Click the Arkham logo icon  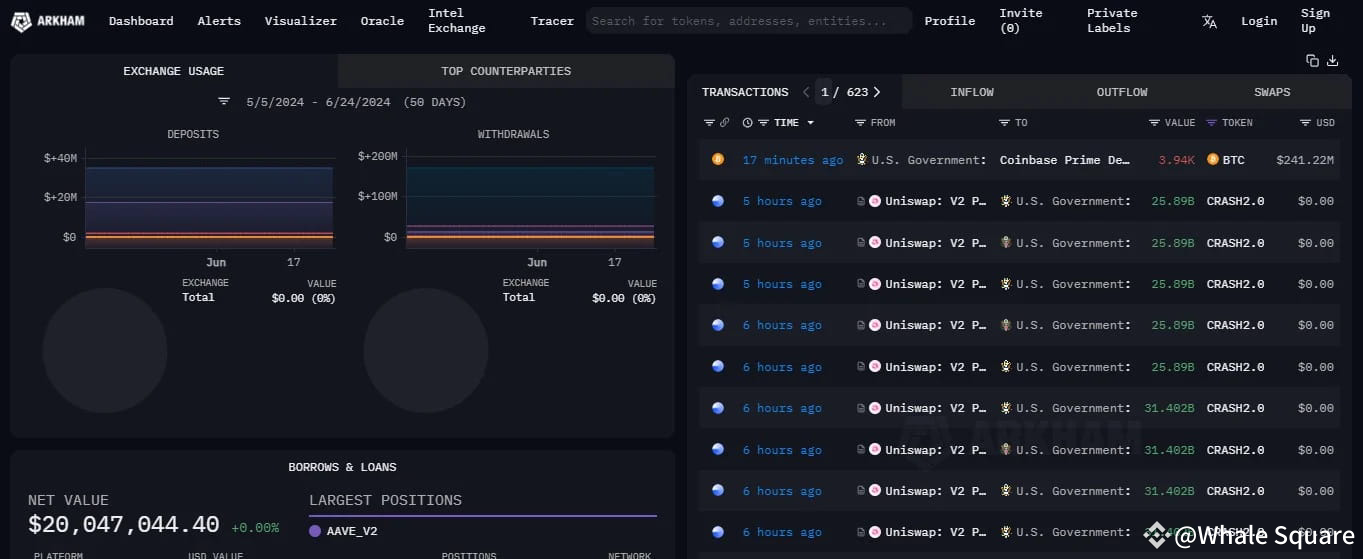(x=20, y=21)
